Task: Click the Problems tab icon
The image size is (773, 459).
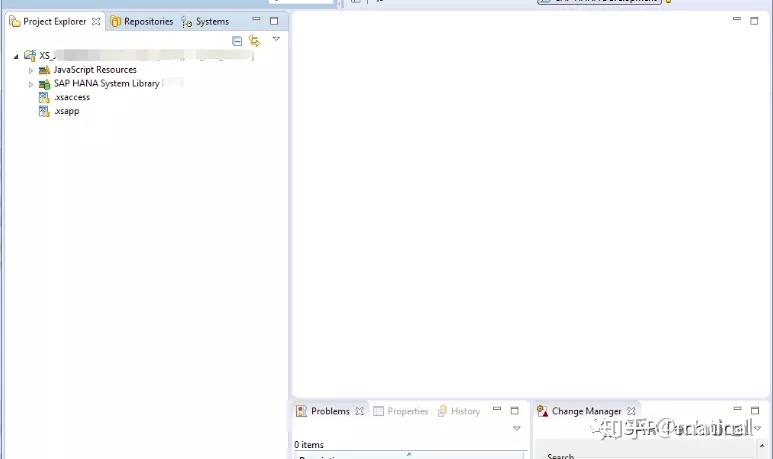Action: click(x=301, y=411)
